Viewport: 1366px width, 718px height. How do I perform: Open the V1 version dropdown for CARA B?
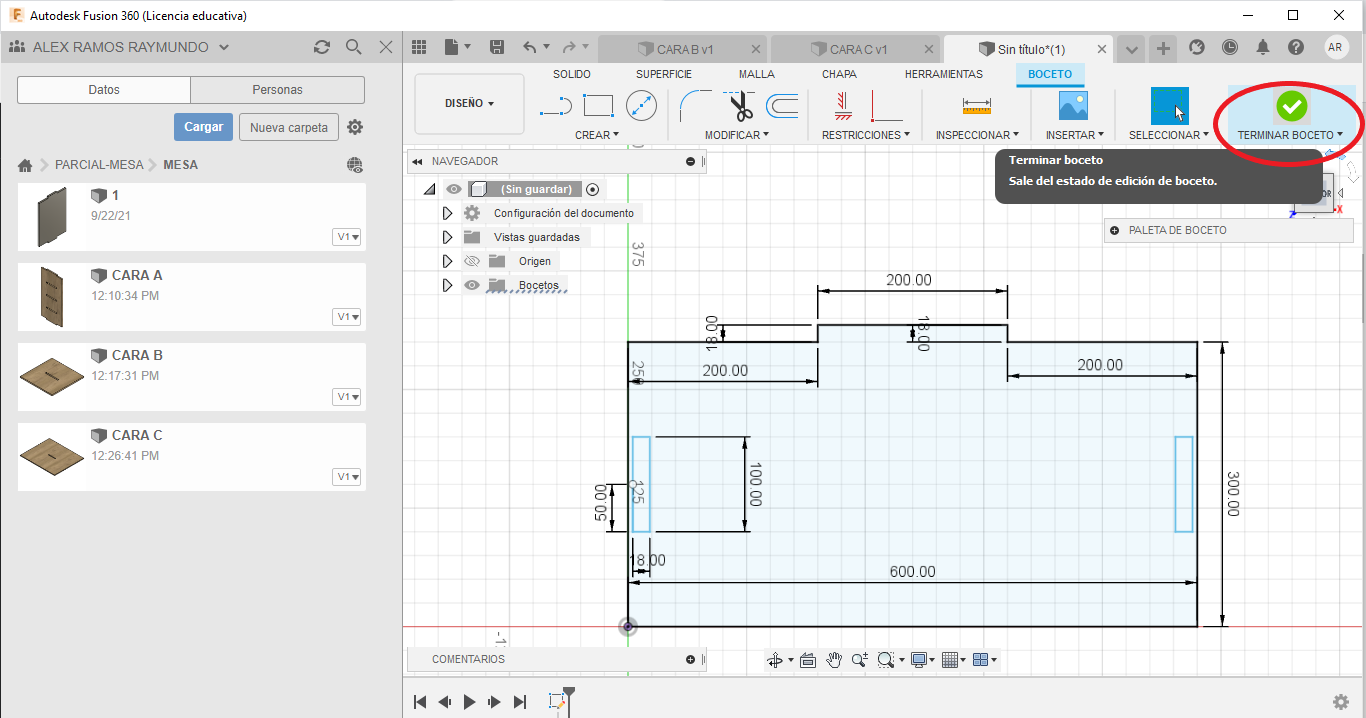click(x=348, y=397)
